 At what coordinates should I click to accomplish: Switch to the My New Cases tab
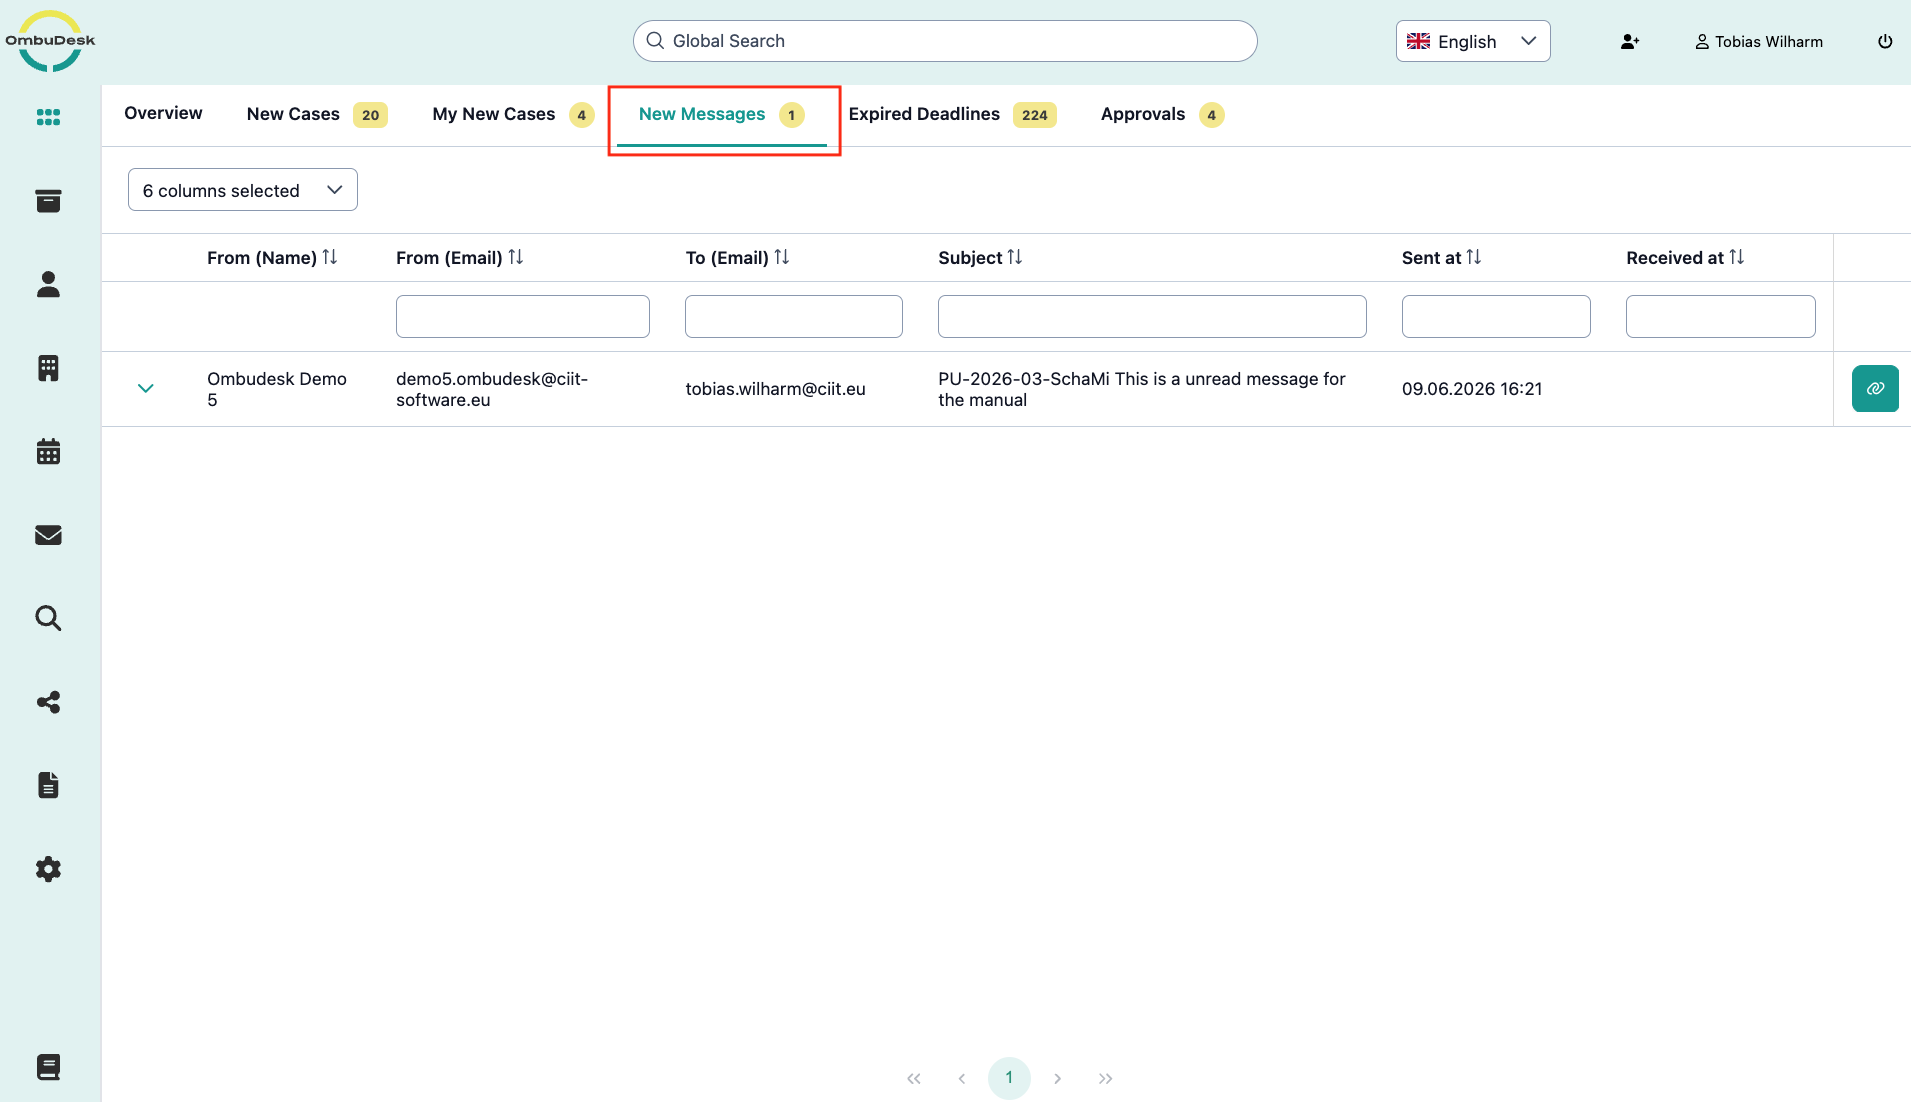pyautogui.click(x=513, y=114)
